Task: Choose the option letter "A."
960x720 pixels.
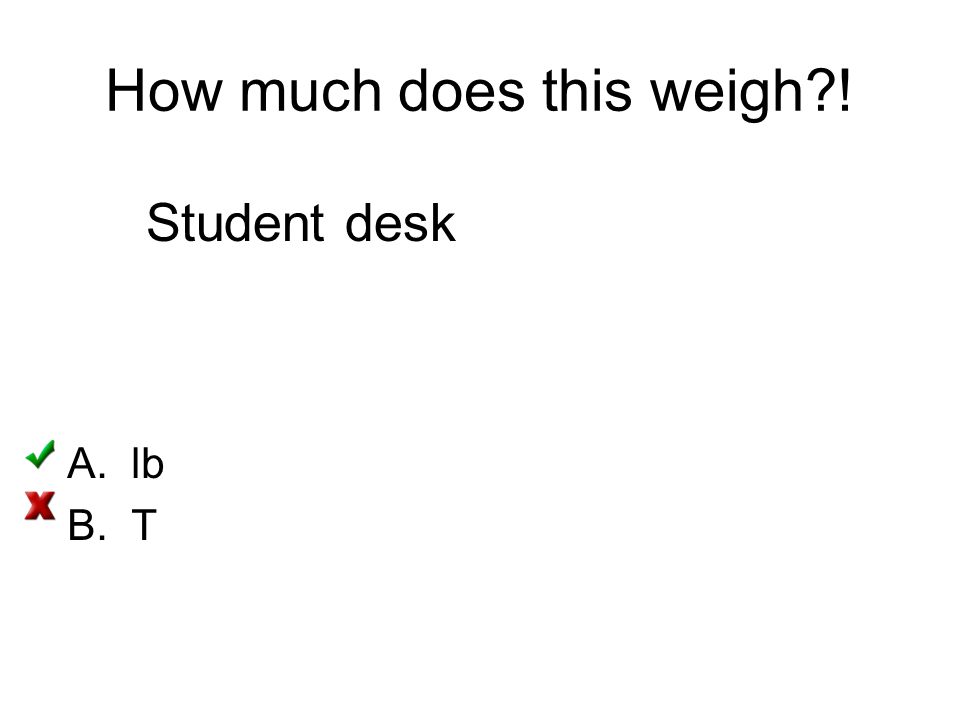Action: (x=86, y=463)
